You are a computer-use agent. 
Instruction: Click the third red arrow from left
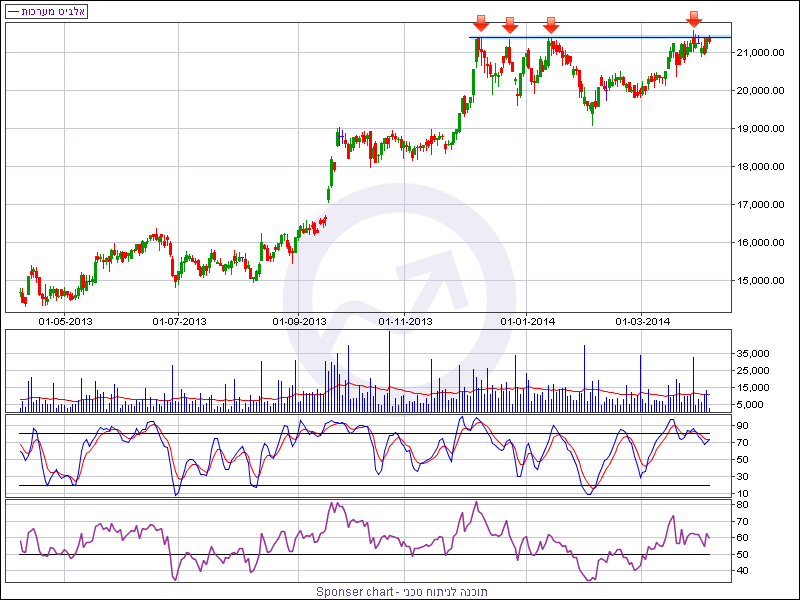551,24
